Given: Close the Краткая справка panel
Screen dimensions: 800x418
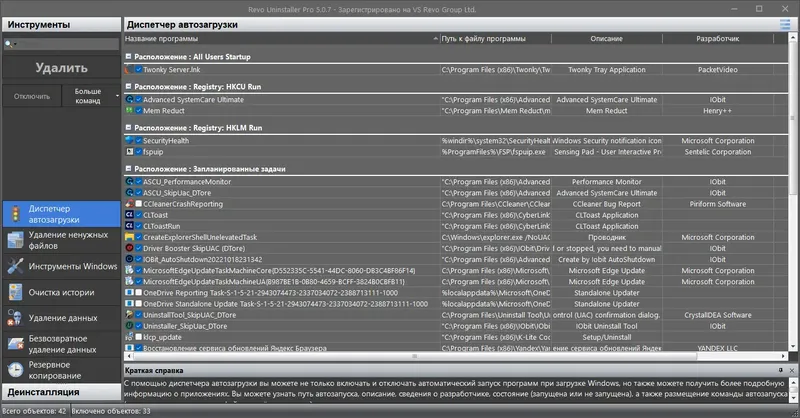Looking at the screenshot, I should point(792,370).
